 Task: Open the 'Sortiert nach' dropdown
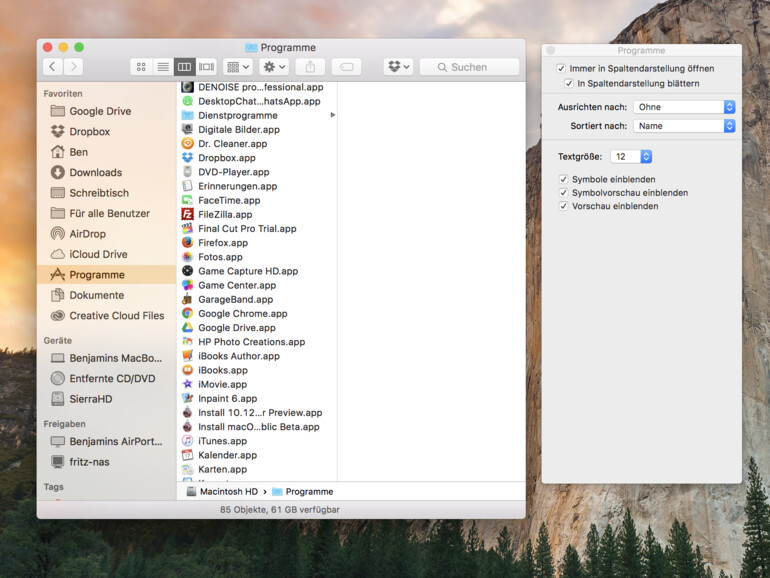pyautogui.click(x=684, y=126)
